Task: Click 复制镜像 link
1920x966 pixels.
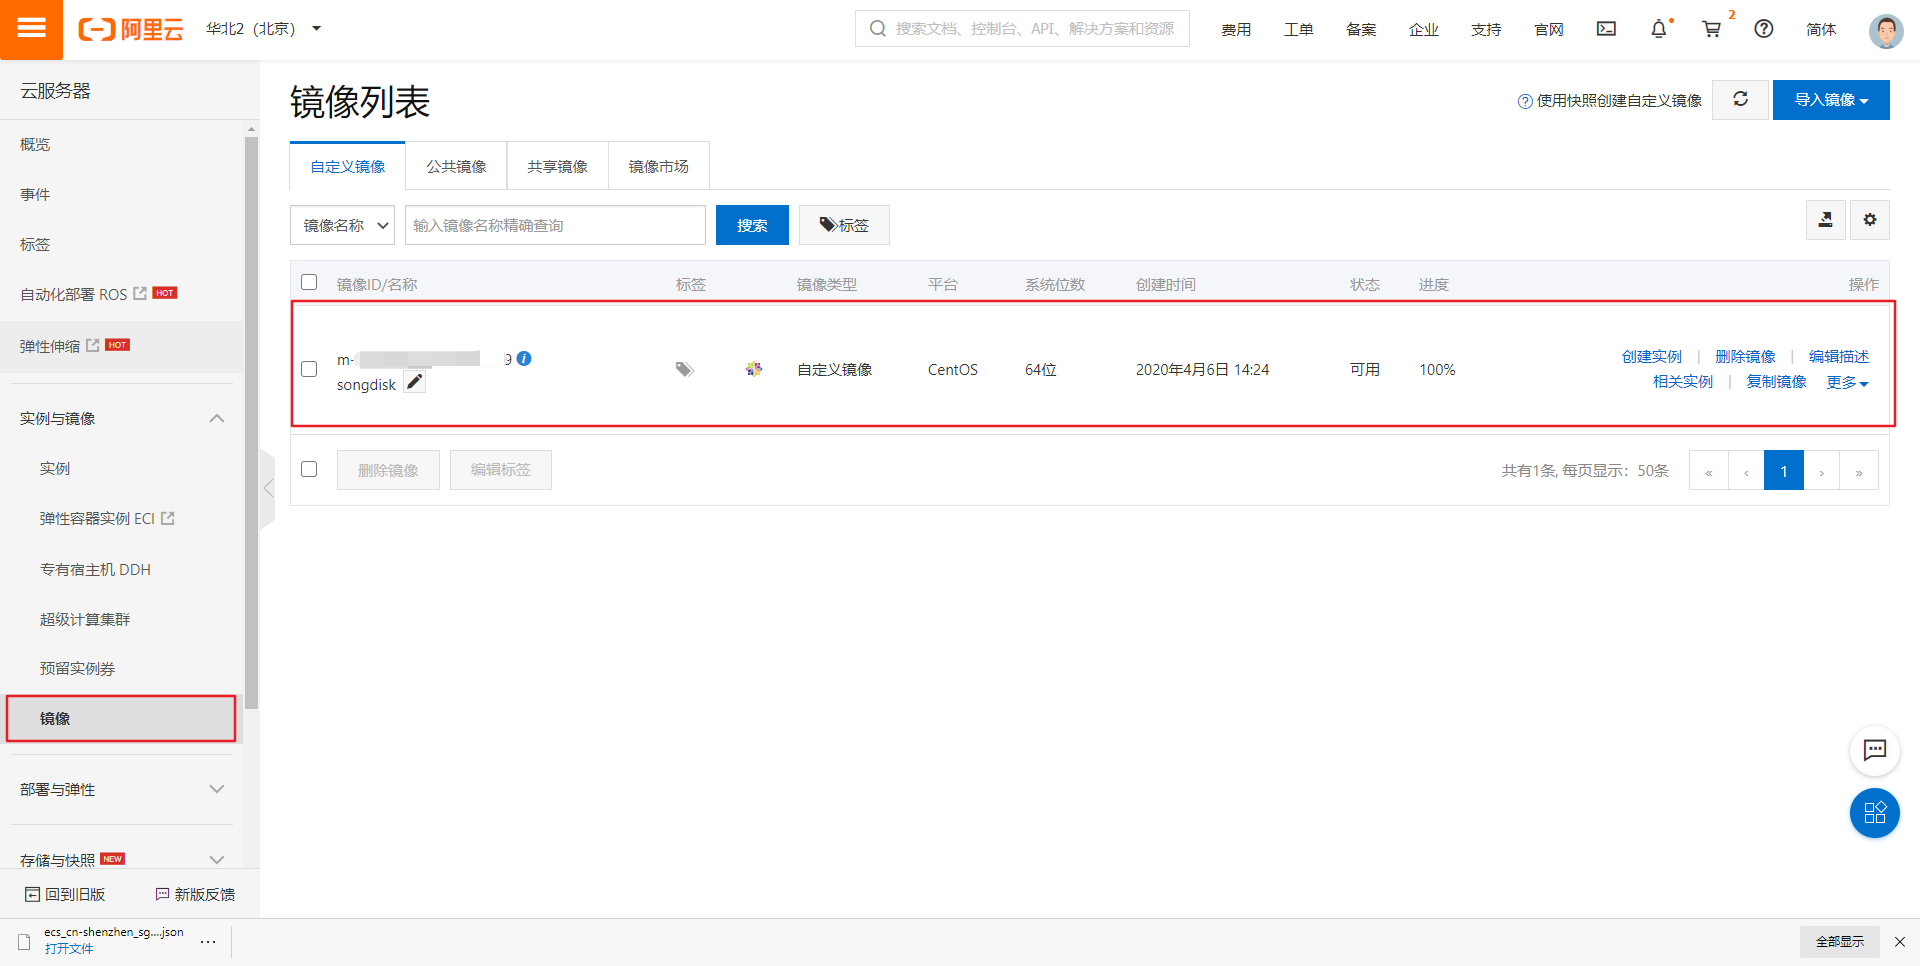Action: [x=1777, y=381]
